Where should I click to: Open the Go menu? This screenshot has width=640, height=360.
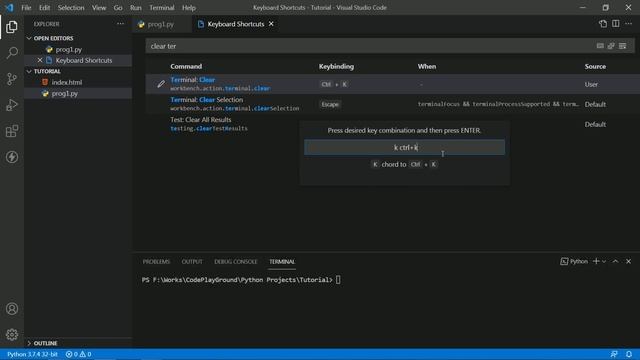[118, 7]
